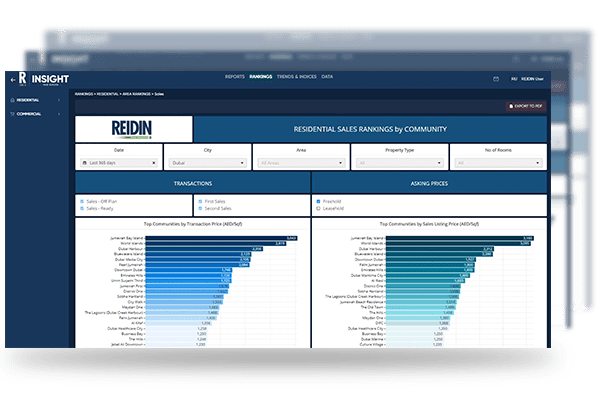This screenshot has width=615, height=418.
Task: Click World Islands bar in Transaction chart
Action: pyautogui.click(x=215, y=244)
